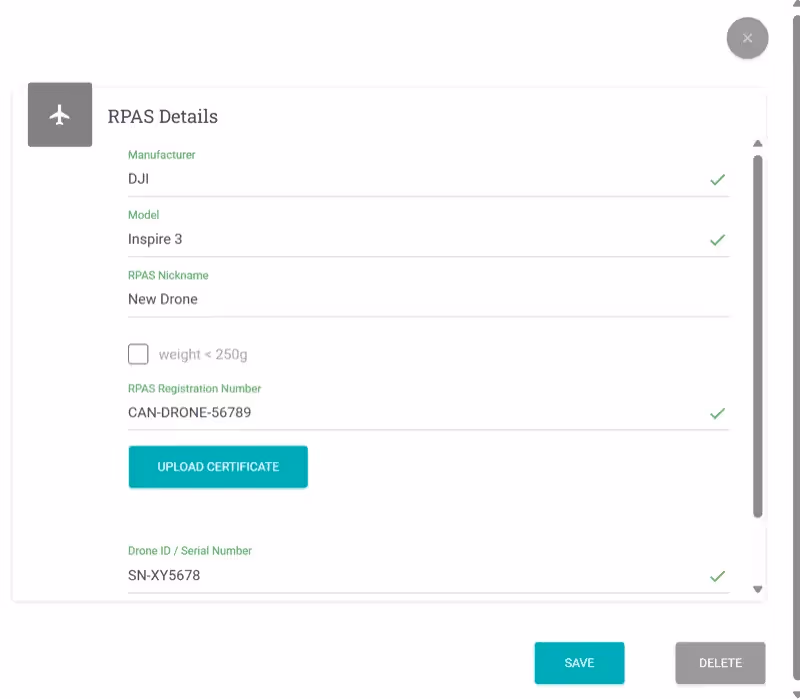800x699 pixels.
Task: Click into the Manufacturer field containing DJI
Action: (x=400, y=180)
